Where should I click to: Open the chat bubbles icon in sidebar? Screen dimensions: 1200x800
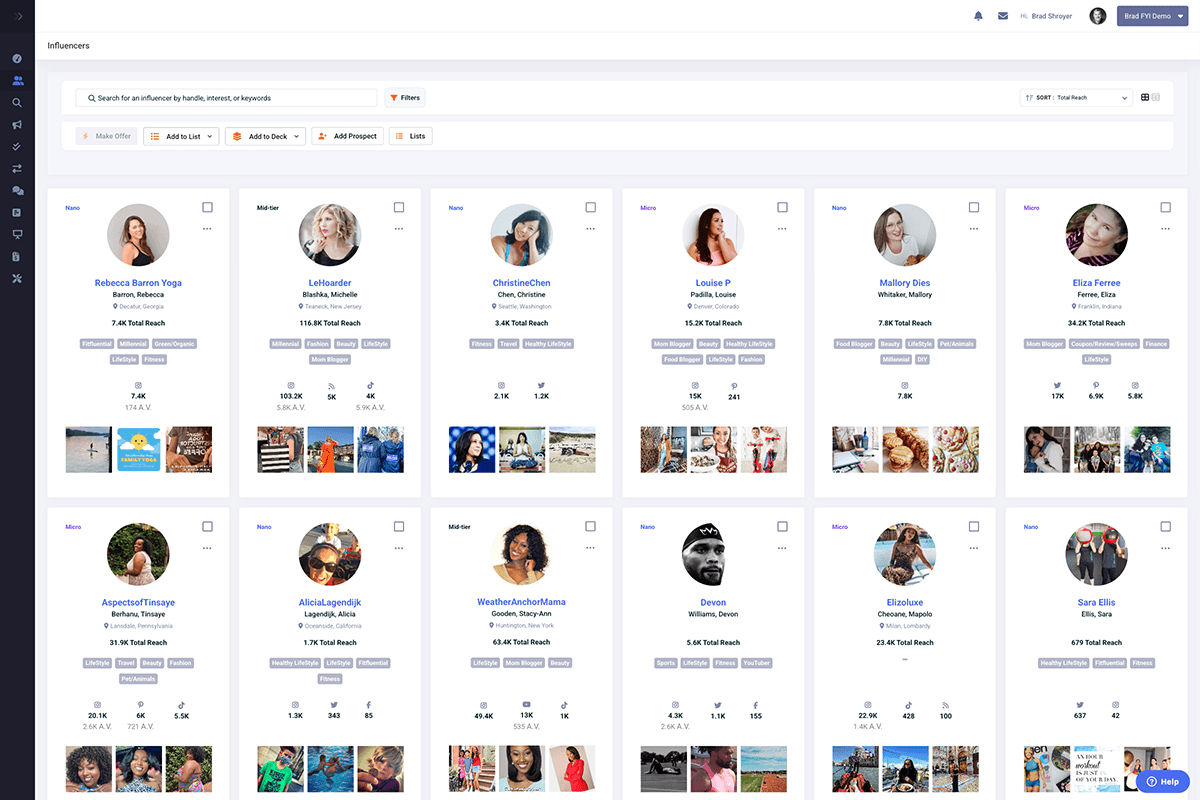point(17,191)
